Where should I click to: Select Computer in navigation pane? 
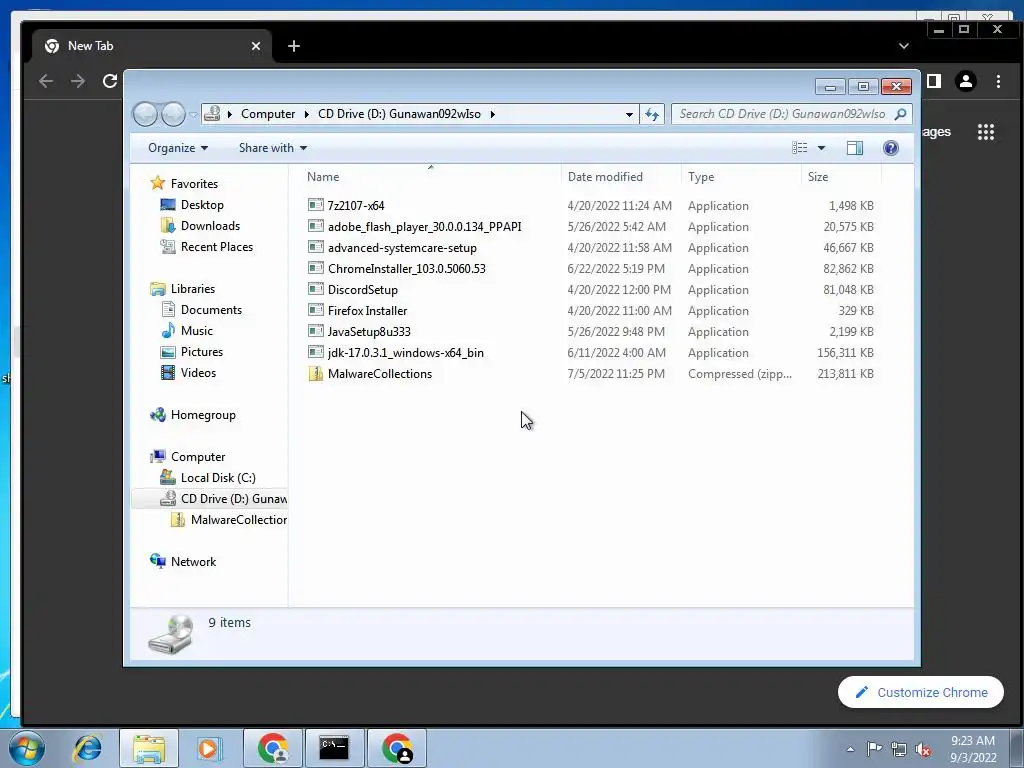198,457
